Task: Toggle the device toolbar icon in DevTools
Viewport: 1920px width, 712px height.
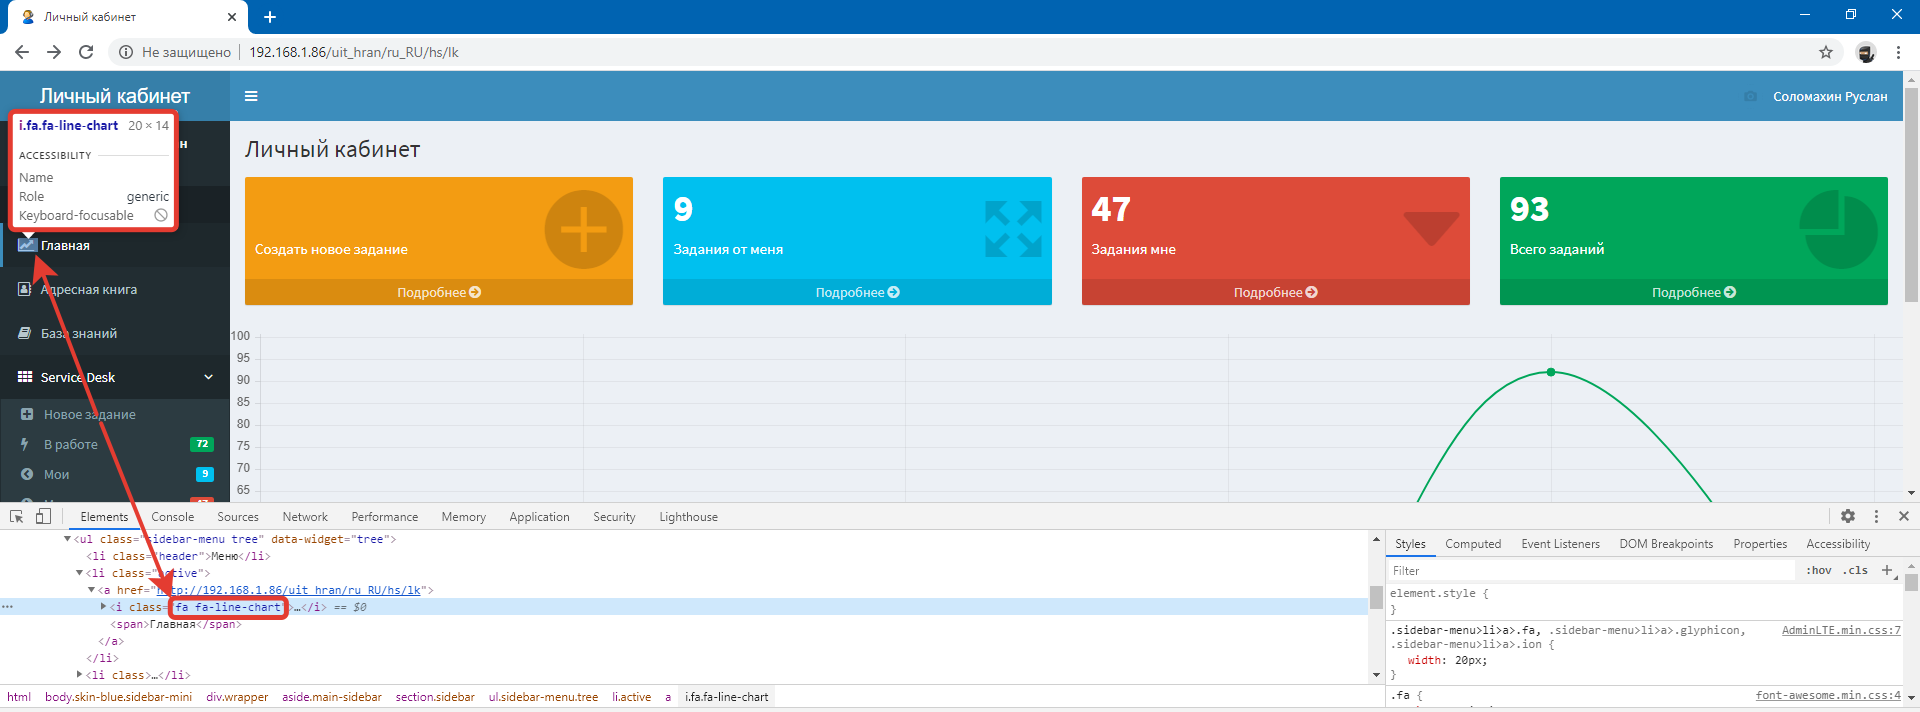Action: [x=43, y=516]
